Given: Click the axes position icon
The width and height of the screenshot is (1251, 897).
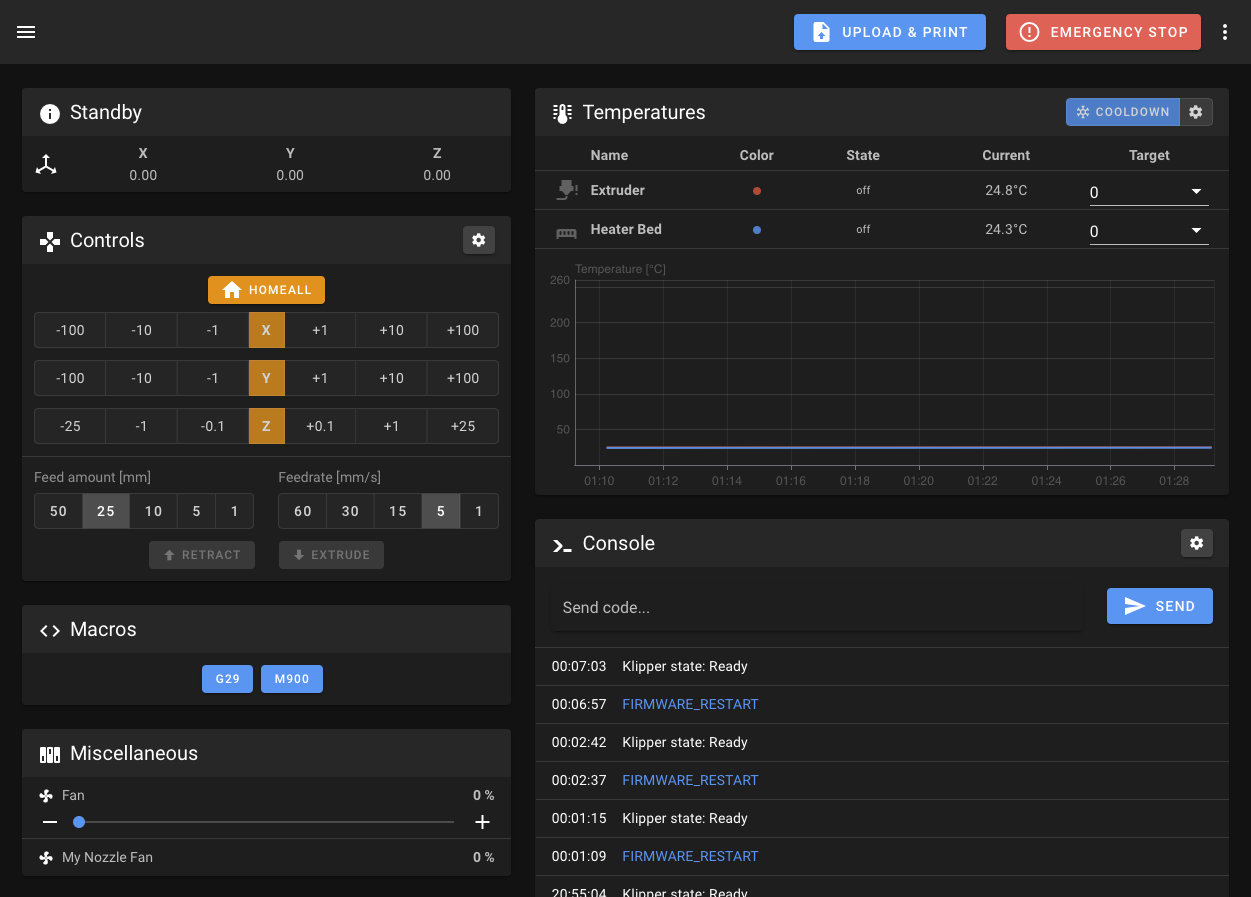Looking at the screenshot, I should [x=46, y=165].
